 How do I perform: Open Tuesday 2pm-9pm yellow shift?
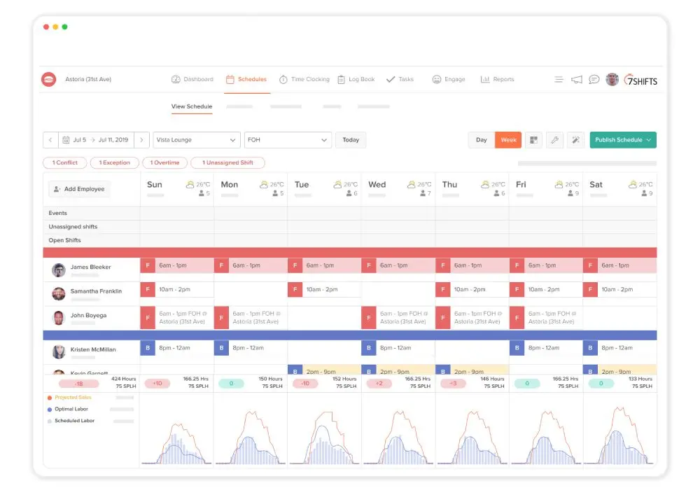324,370
